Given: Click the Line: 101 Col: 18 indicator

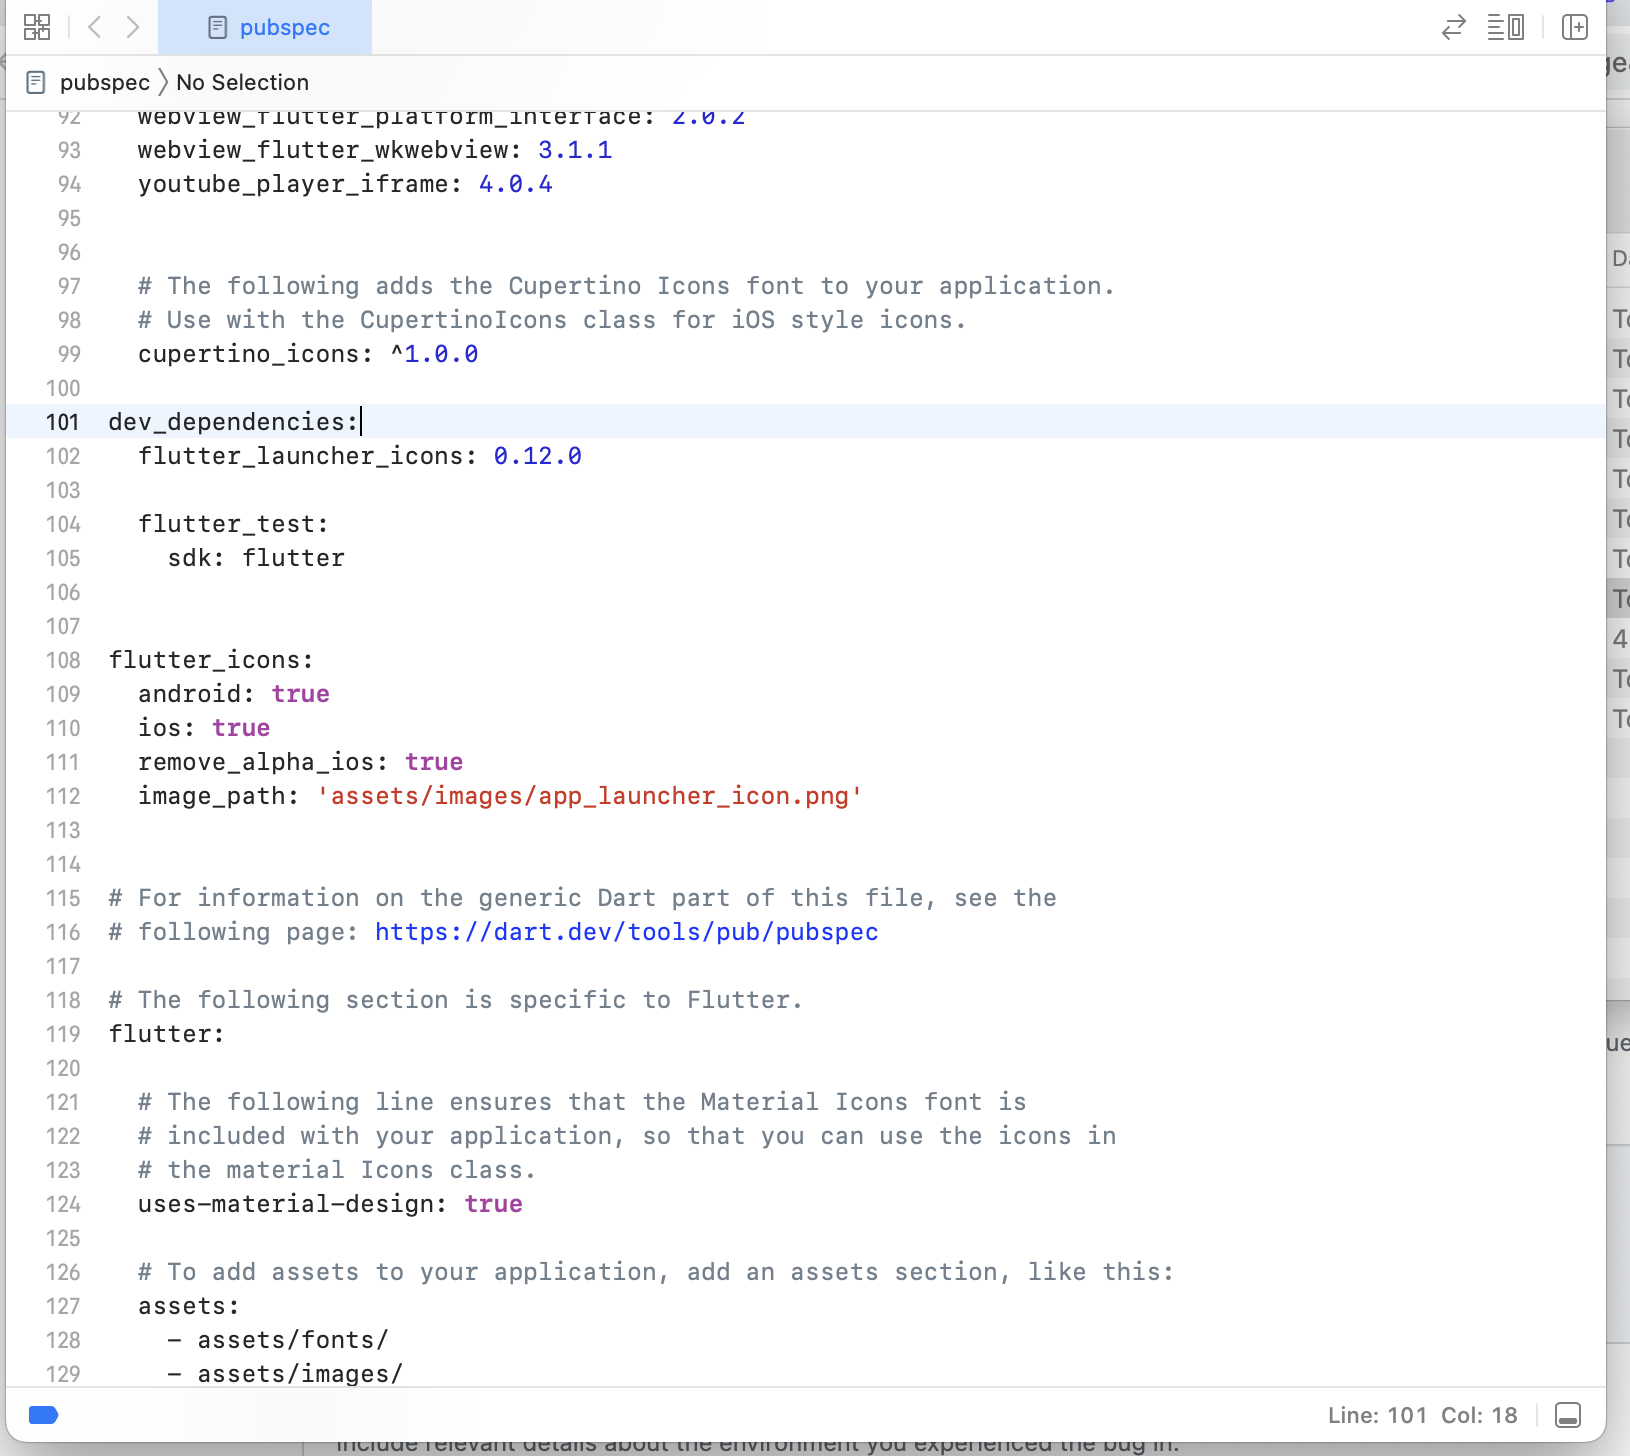Looking at the screenshot, I should click(x=1421, y=1415).
